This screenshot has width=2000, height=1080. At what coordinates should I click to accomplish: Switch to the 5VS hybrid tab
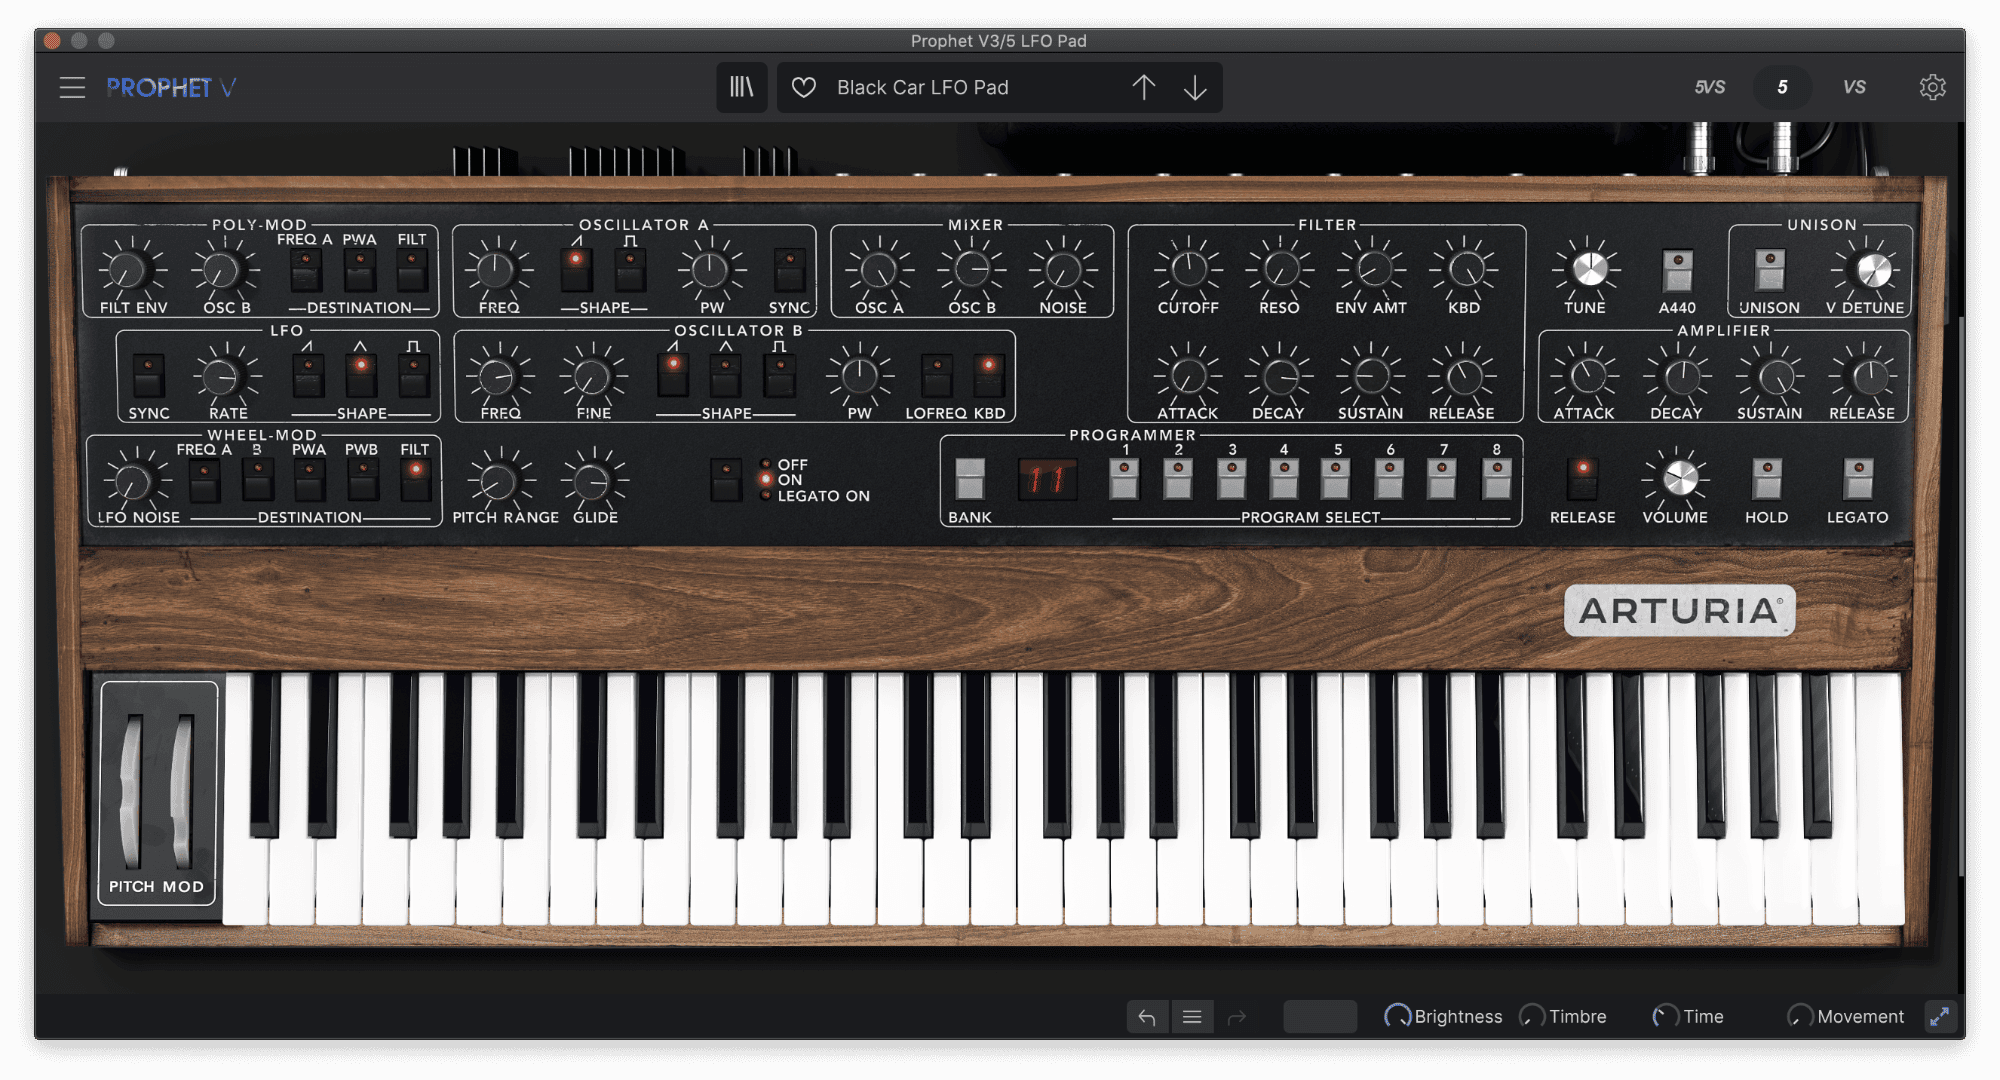(1709, 88)
